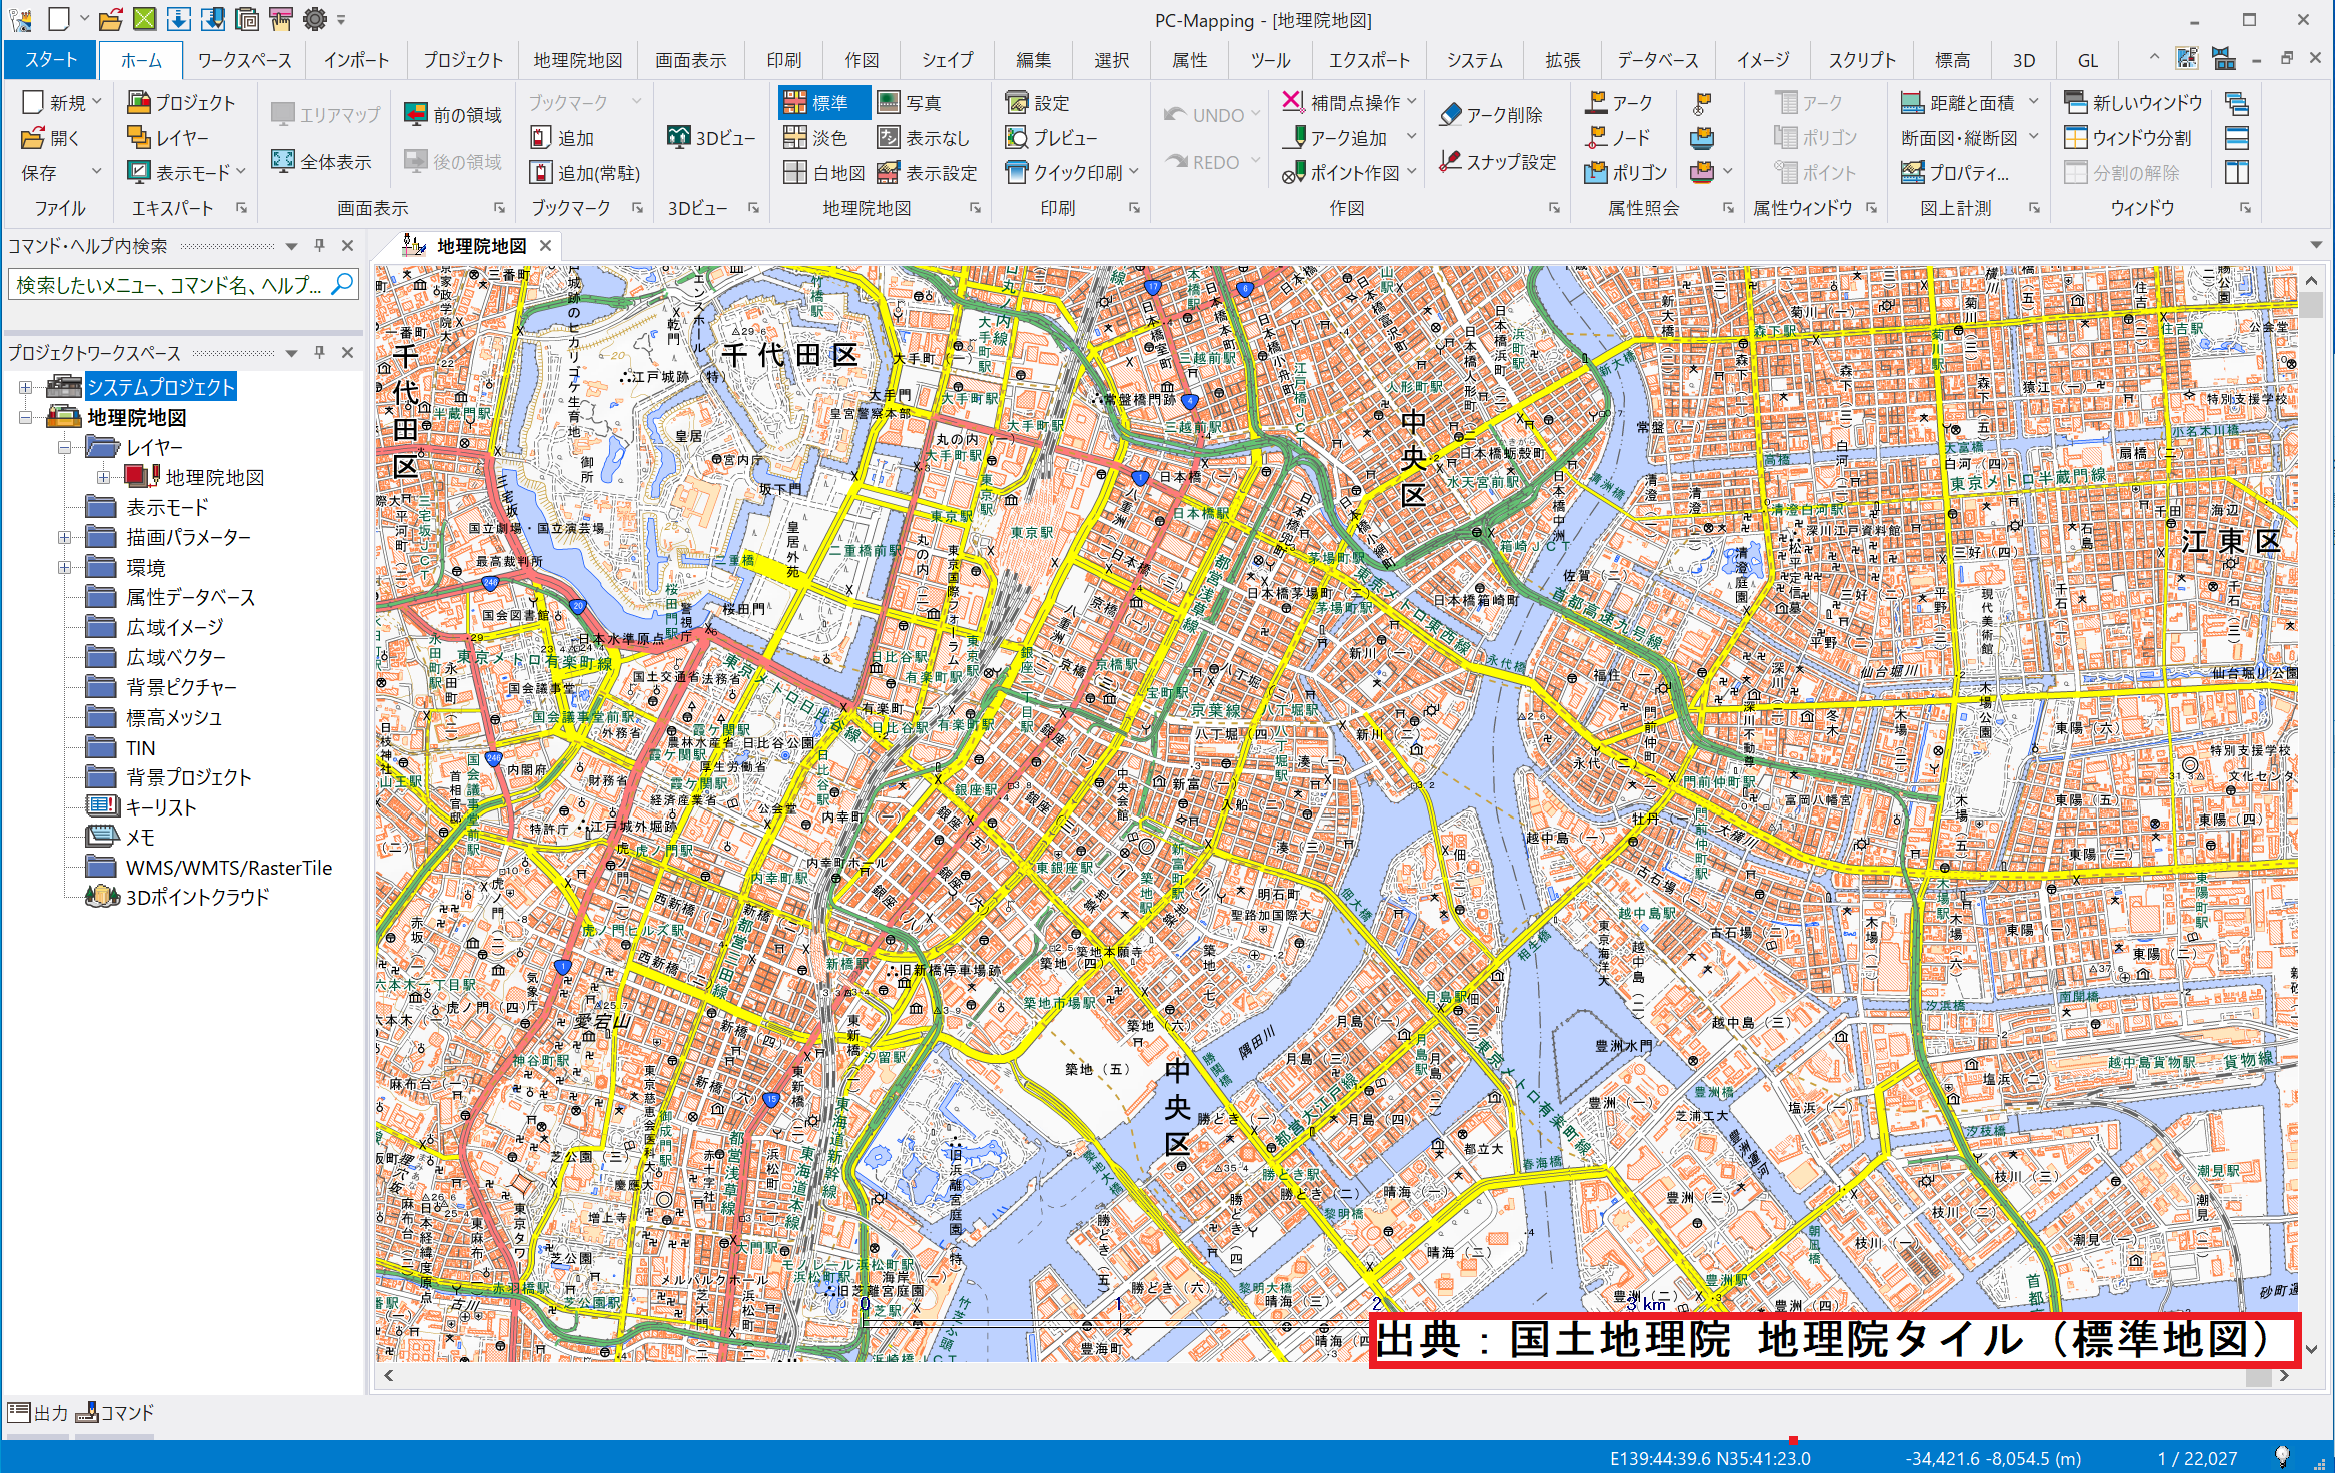Viewport: 2335px width, 1473px height.
Task: Select the 属性データベース tree item
Action: point(190,597)
